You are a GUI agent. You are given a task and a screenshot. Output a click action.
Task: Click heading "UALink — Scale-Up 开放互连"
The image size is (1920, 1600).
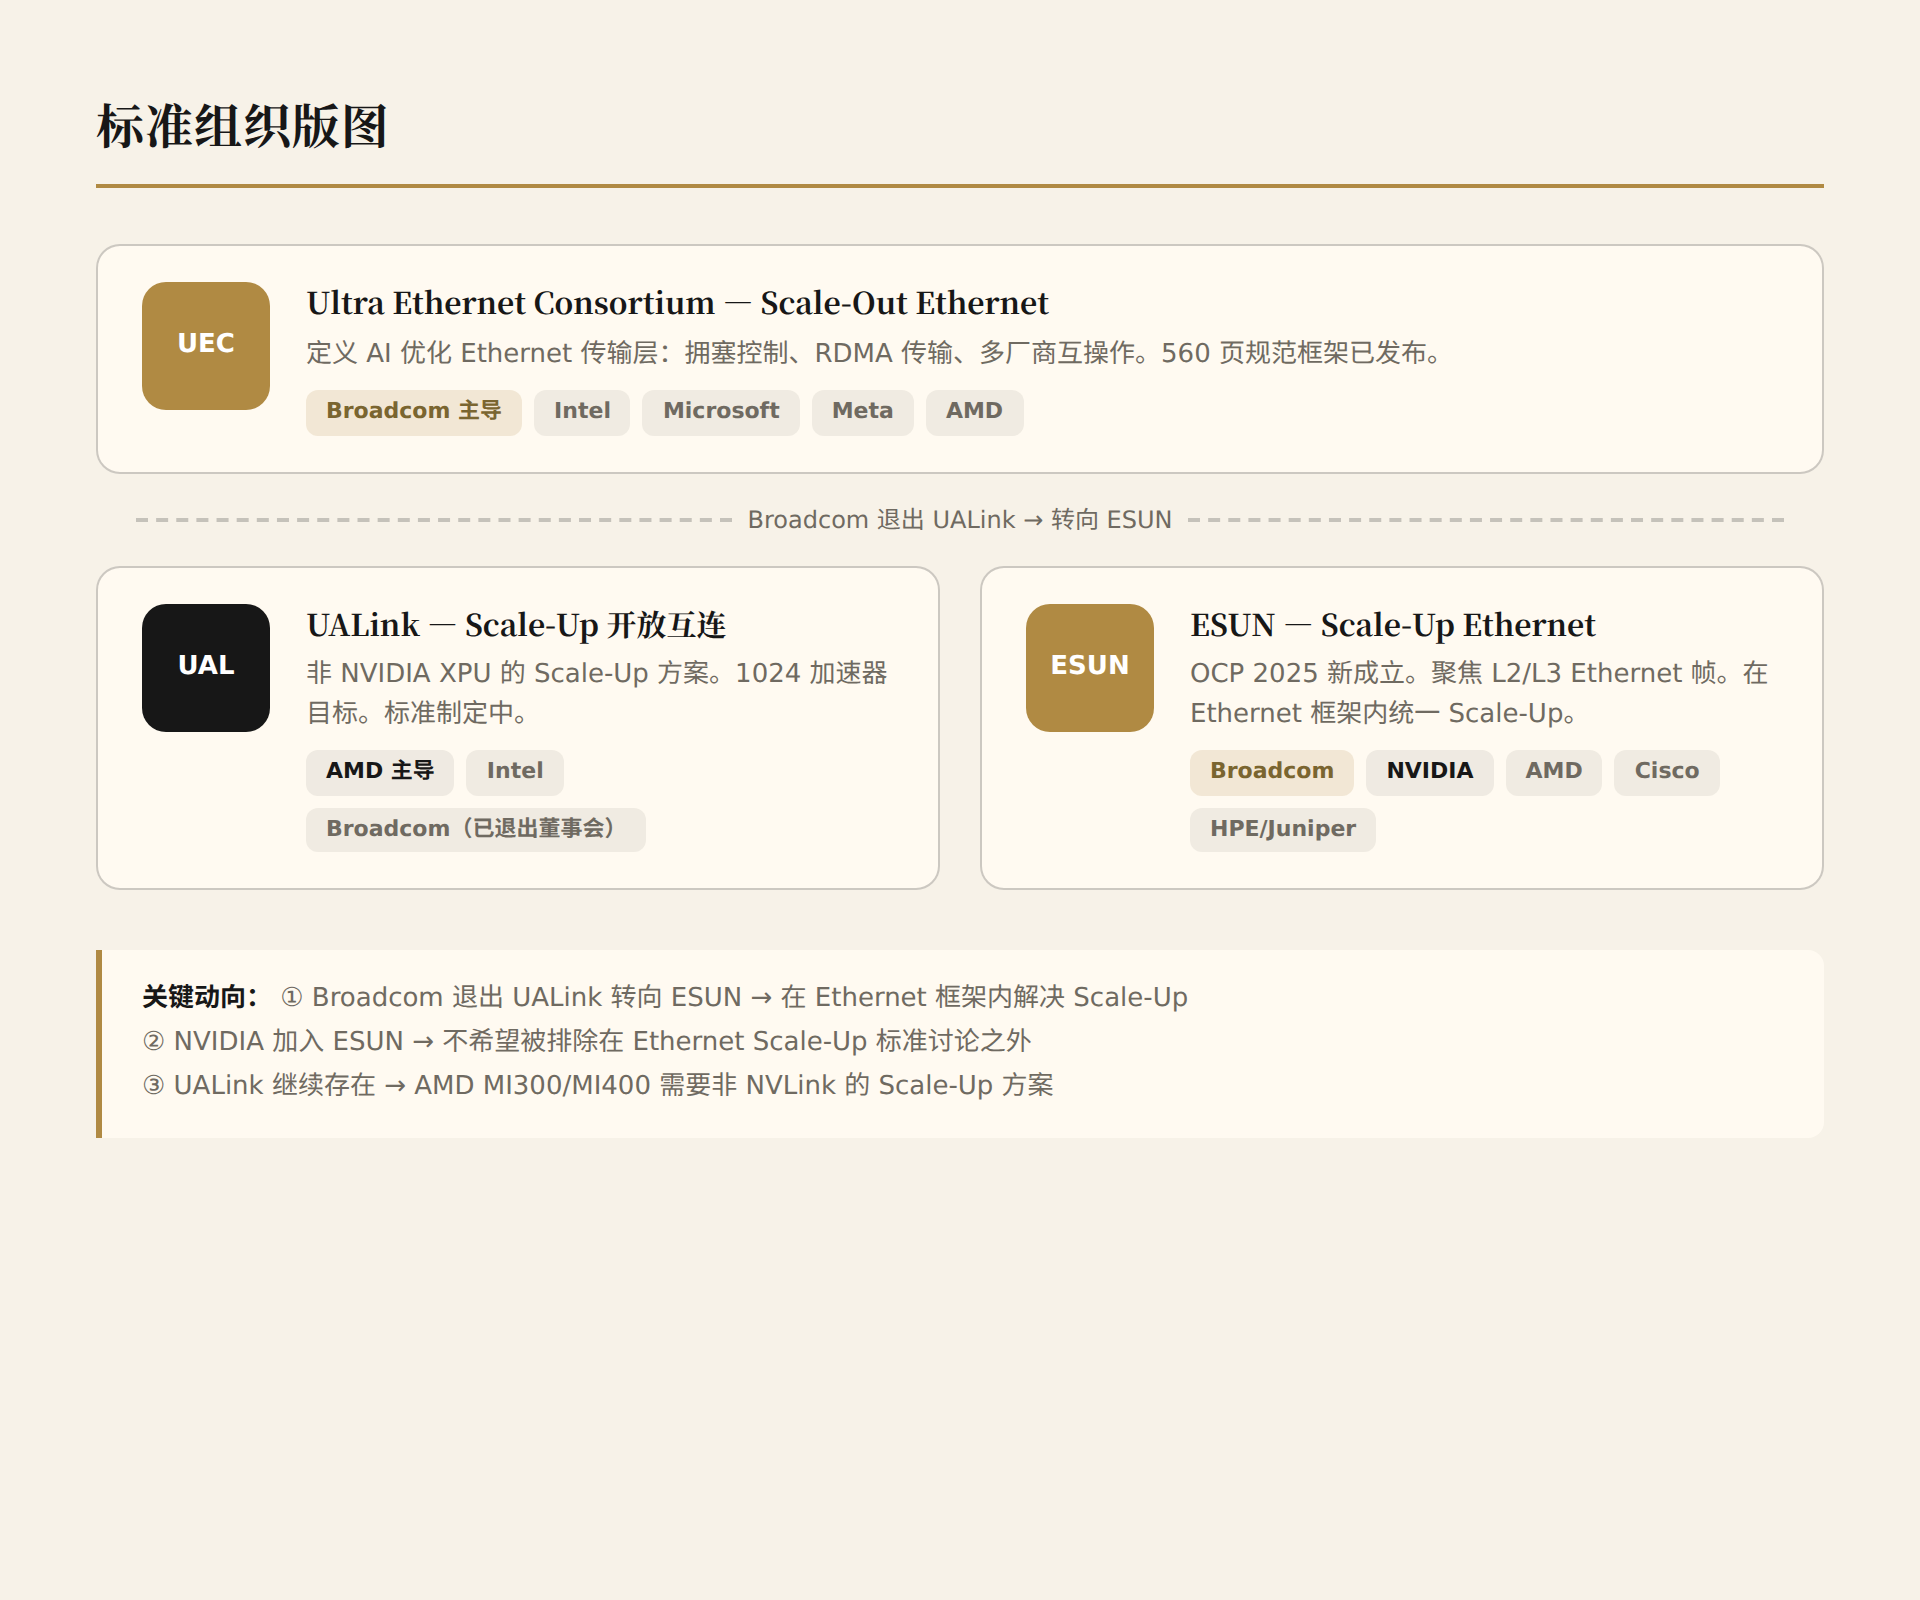(x=516, y=625)
